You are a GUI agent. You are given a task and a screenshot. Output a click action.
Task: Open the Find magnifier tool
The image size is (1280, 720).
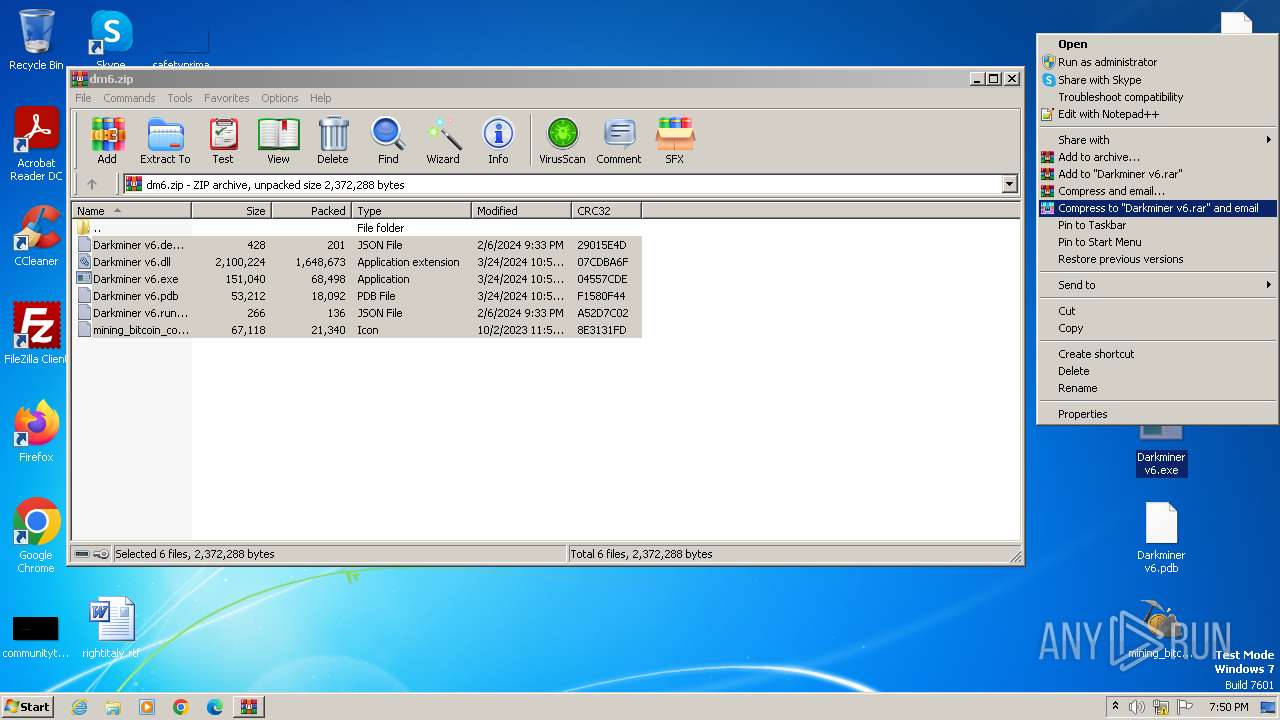pos(388,140)
